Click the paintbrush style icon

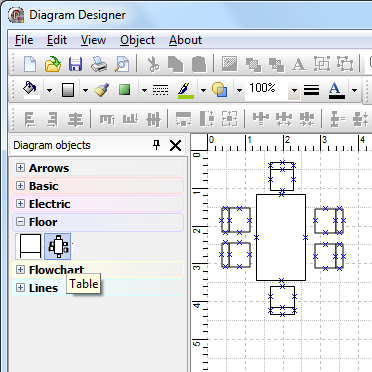(x=102, y=90)
